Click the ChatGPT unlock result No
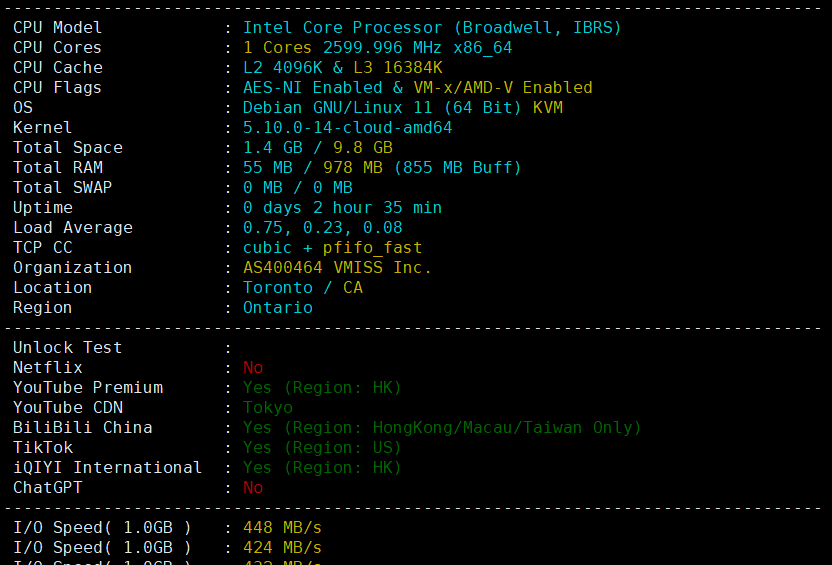 click(253, 488)
